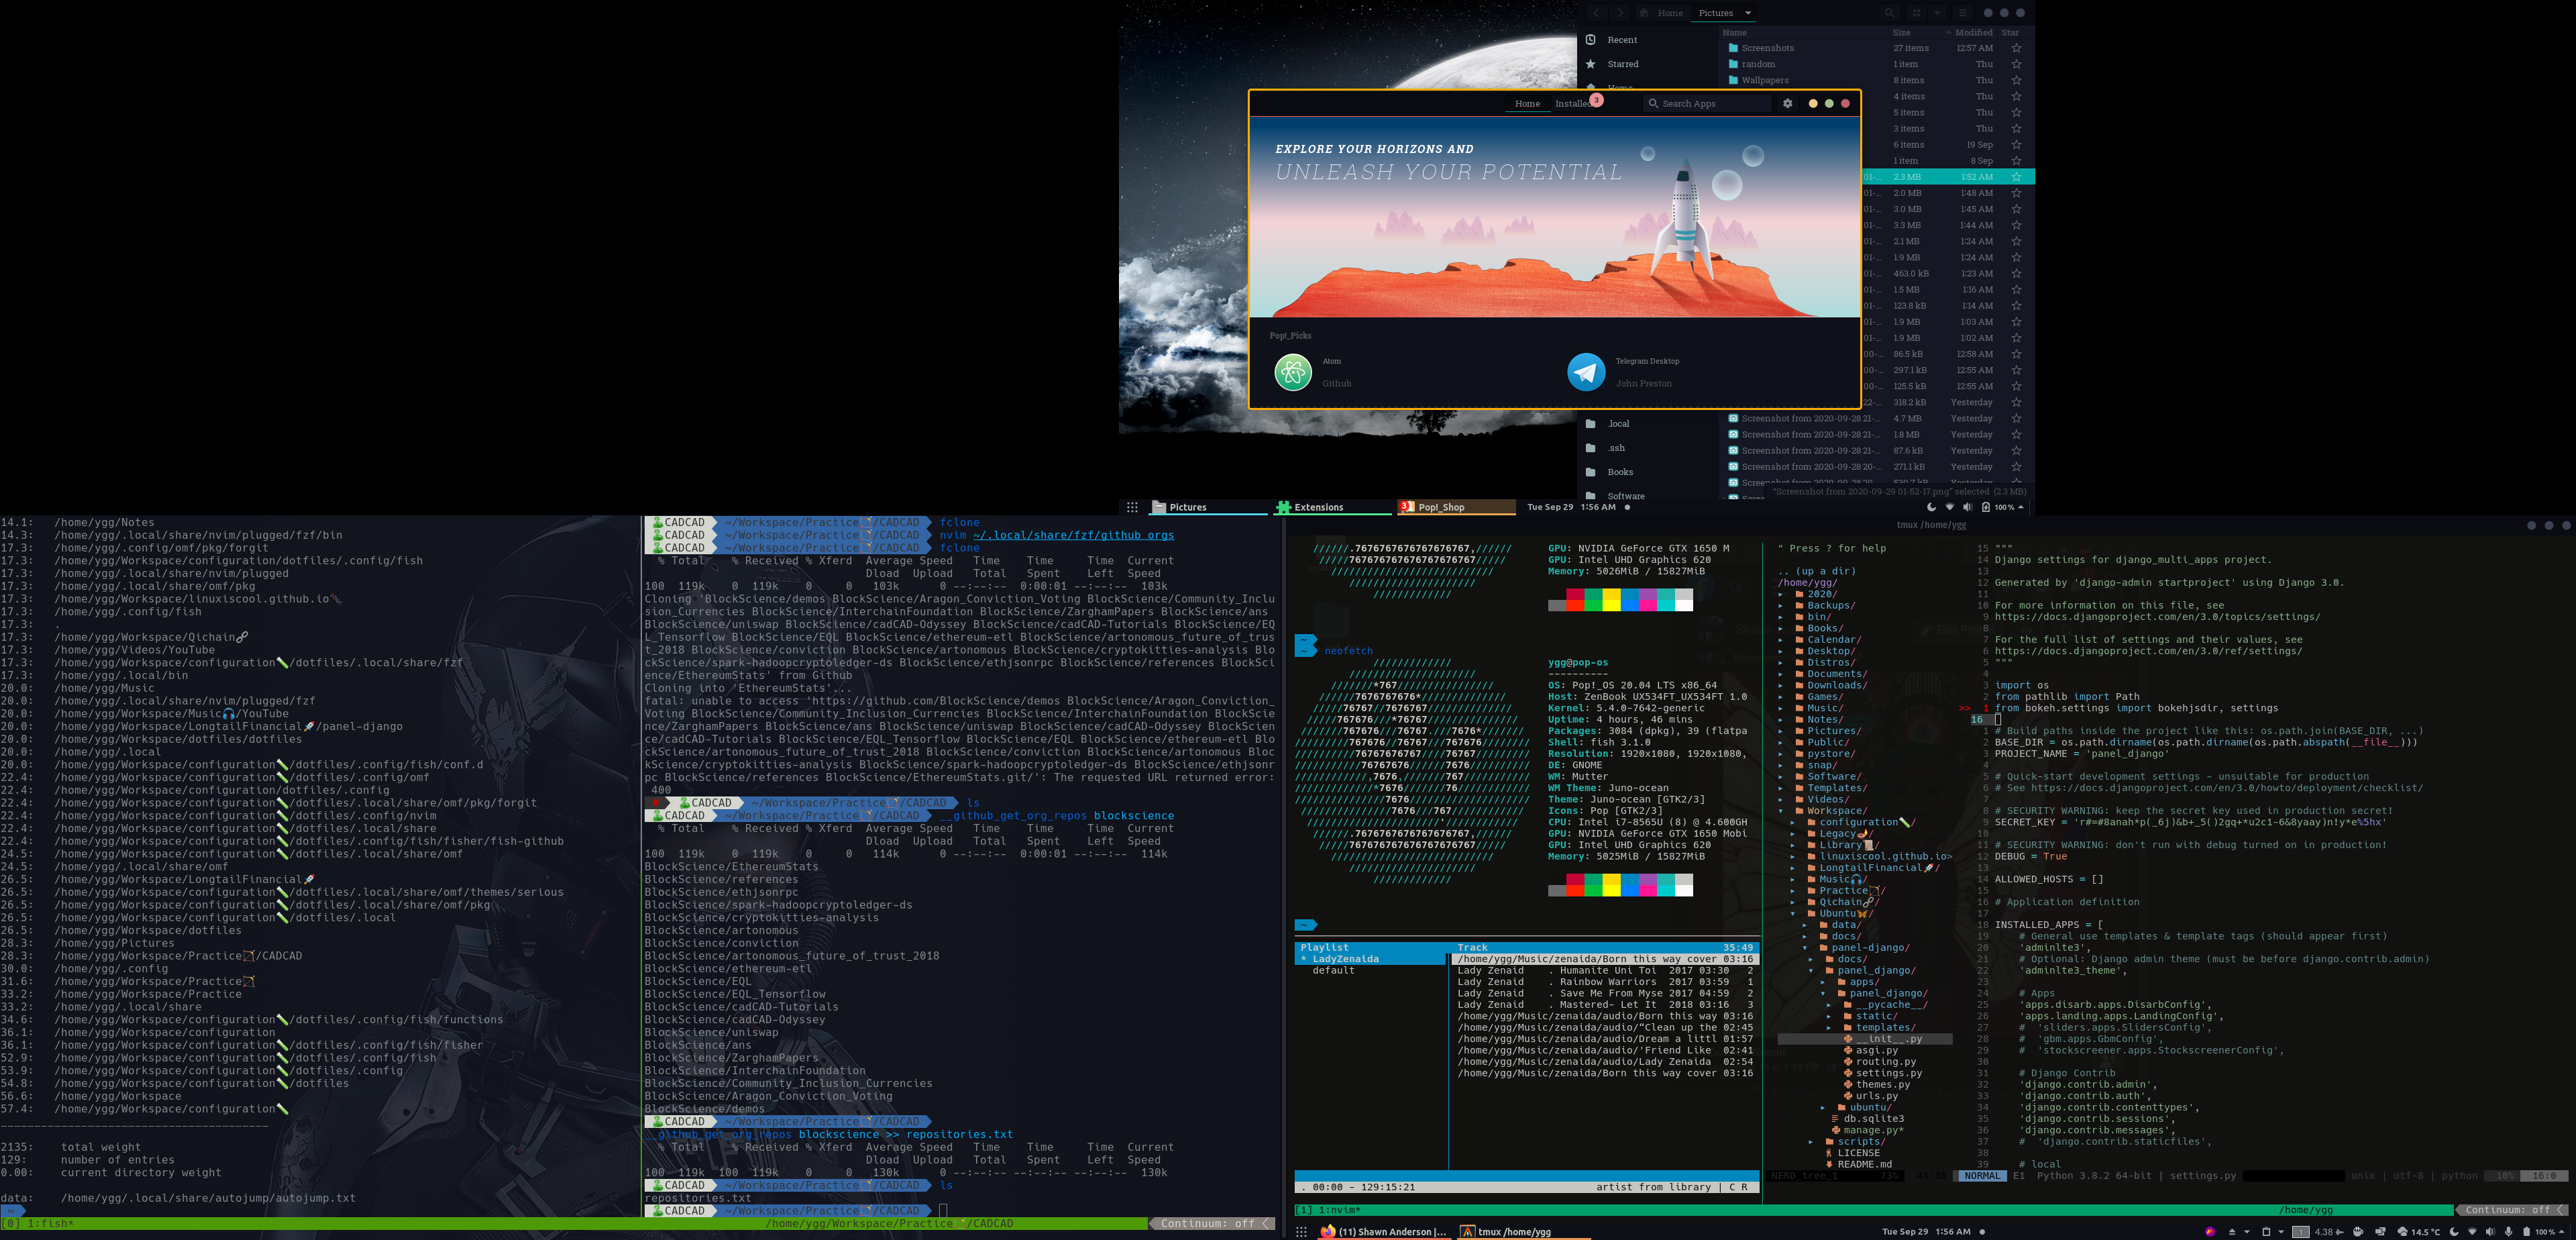Toggle the night light moon icon in upper panel
Viewport: 2576px width, 1240px height.
(x=1931, y=507)
